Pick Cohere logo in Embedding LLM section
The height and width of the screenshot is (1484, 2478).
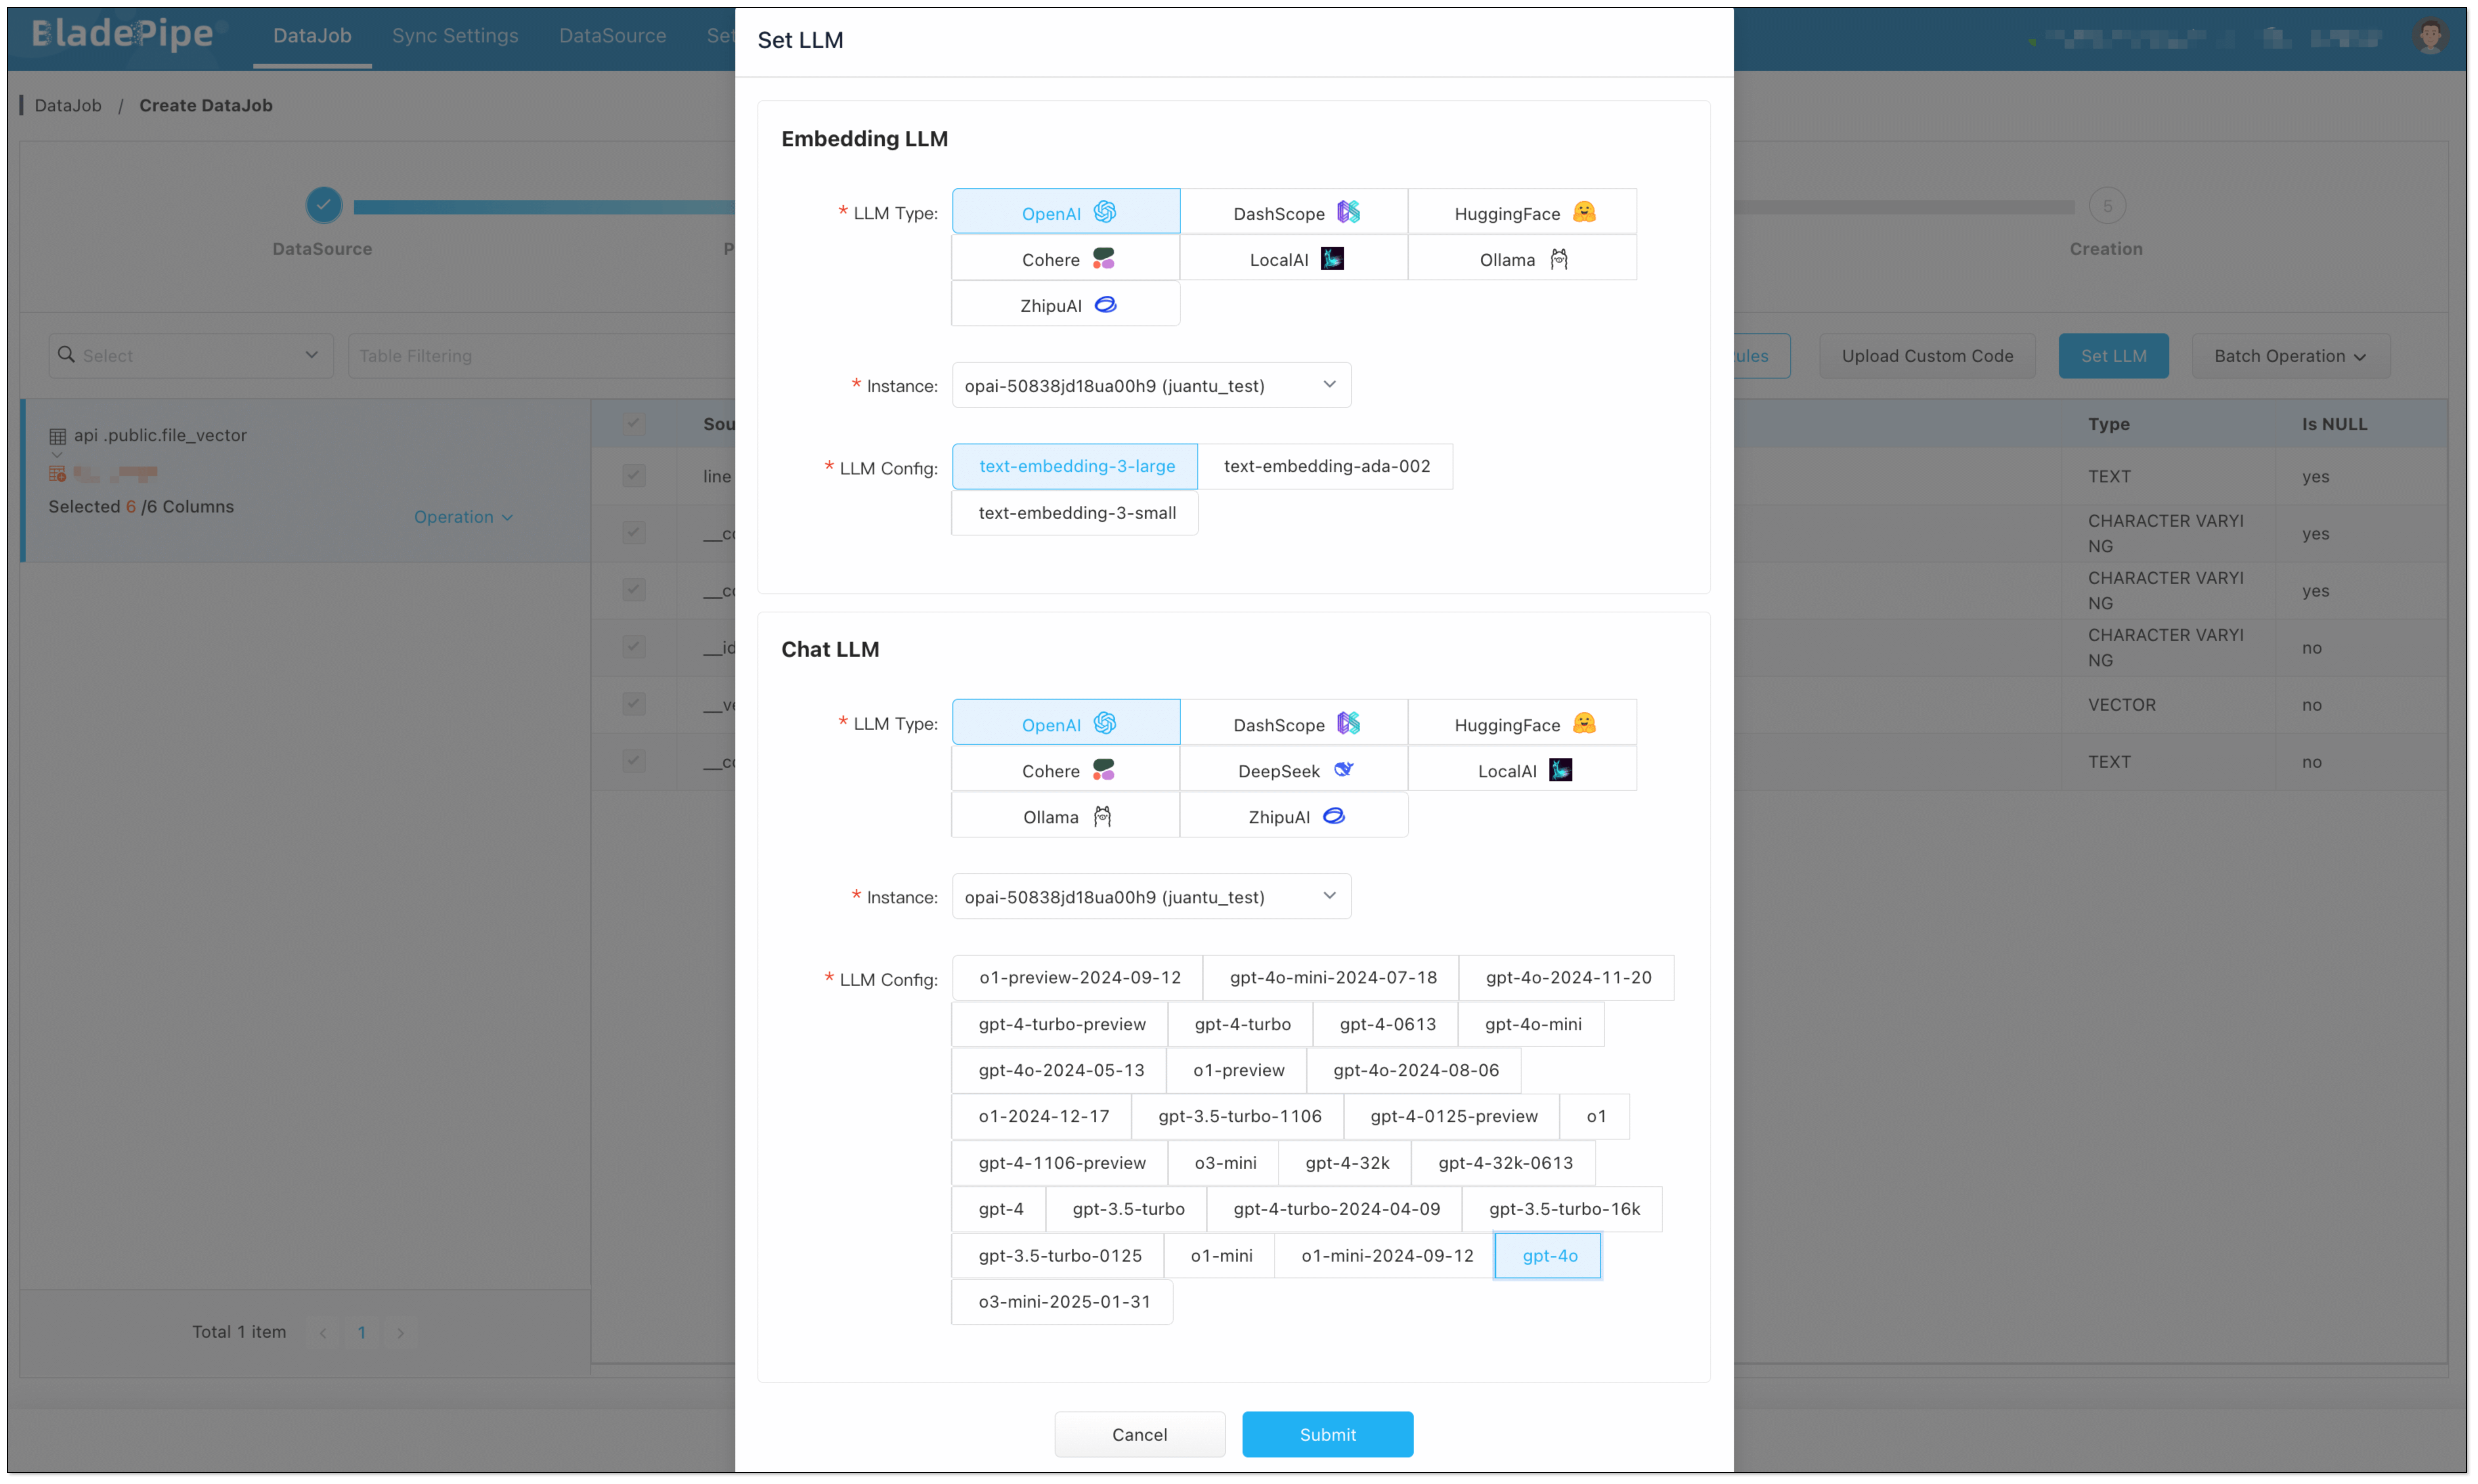pyautogui.click(x=1103, y=259)
